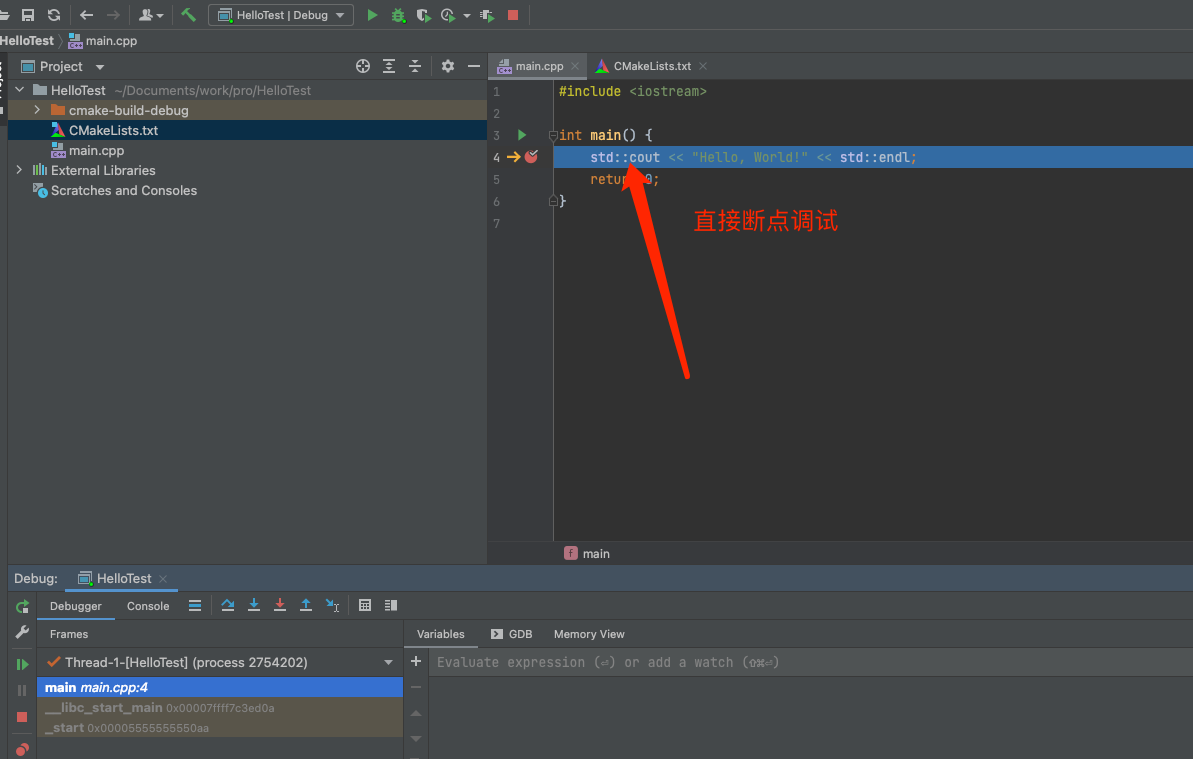This screenshot has width=1193, height=759.
Task: Open the Thread-1-[HelloTest] thread dropdown
Action: (388, 662)
